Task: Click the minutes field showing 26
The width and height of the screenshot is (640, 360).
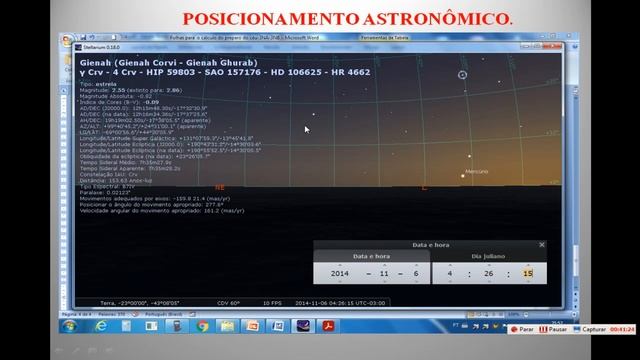Action: [x=489, y=273]
